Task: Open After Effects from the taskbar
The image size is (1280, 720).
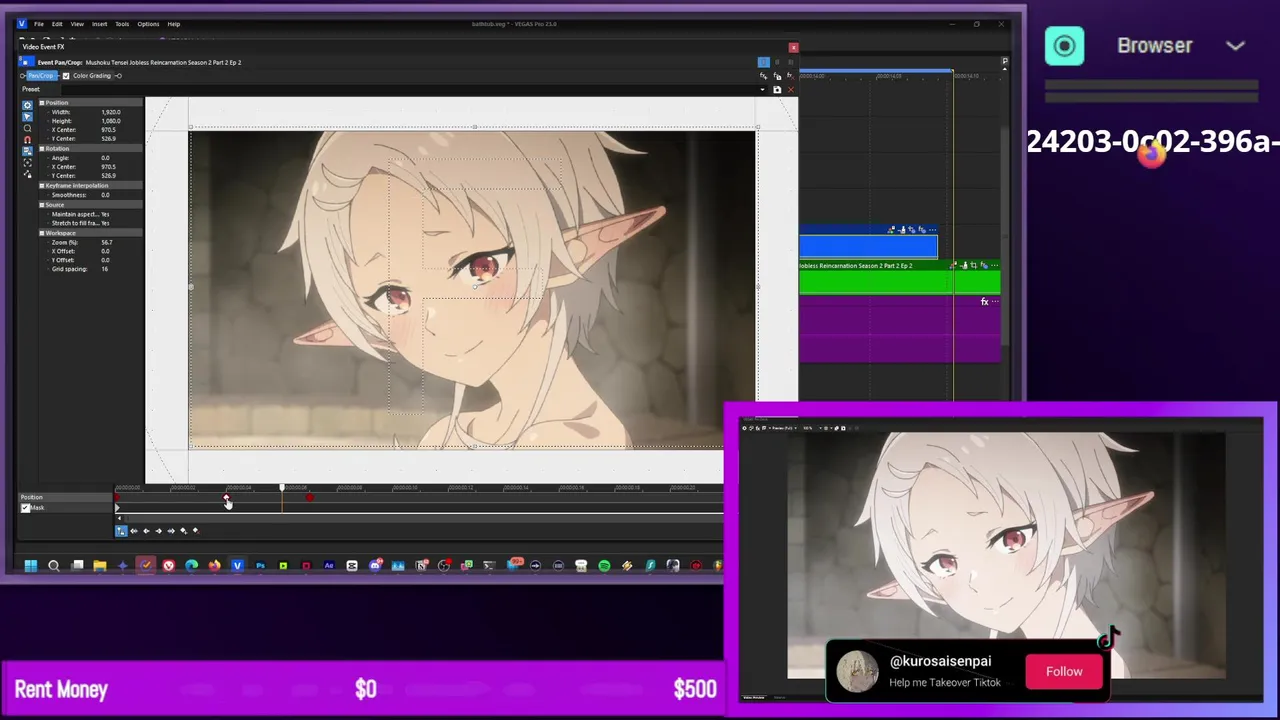Action: point(329,565)
